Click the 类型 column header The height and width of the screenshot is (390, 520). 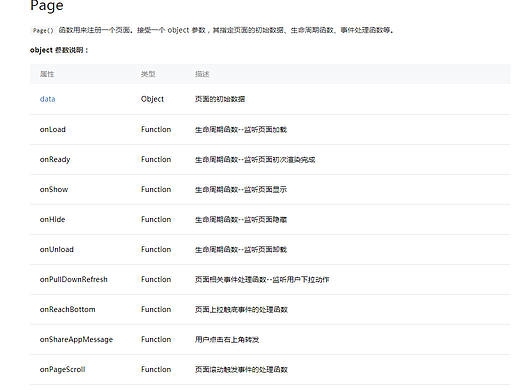pos(148,74)
